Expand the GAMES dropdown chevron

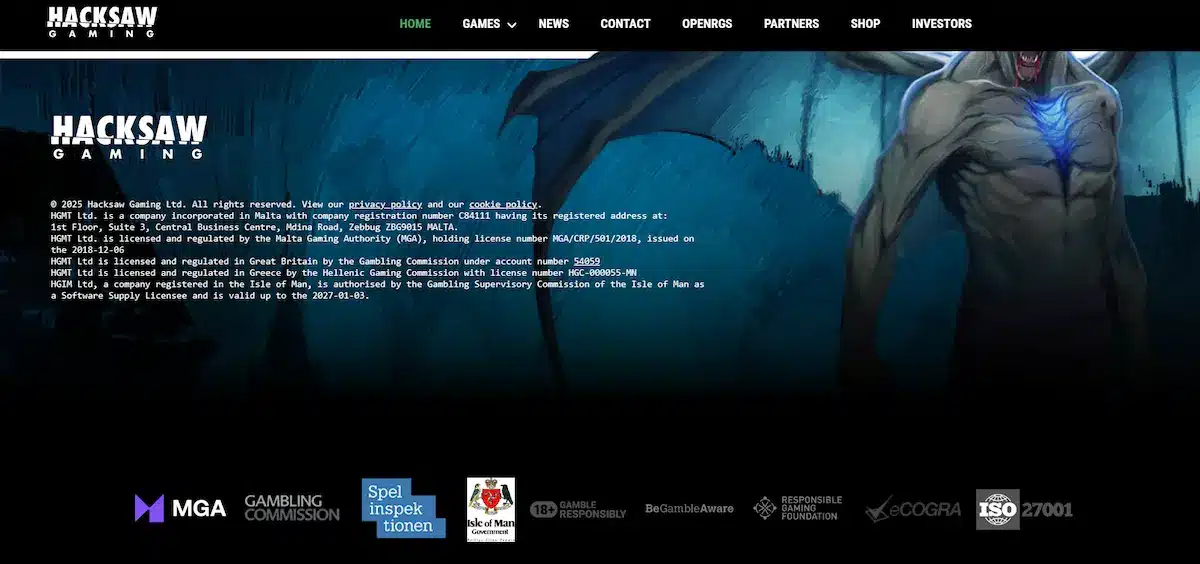tap(512, 25)
